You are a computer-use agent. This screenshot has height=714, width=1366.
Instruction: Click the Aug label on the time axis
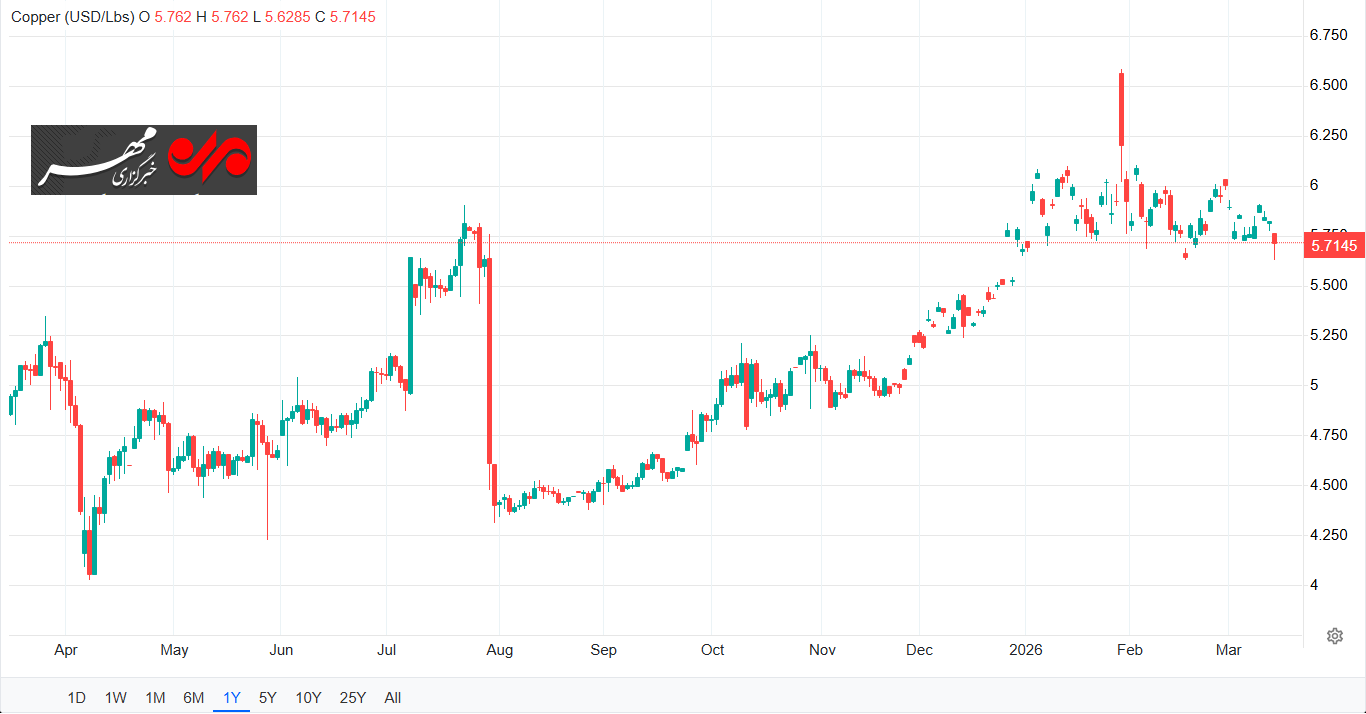(x=500, y=650)
